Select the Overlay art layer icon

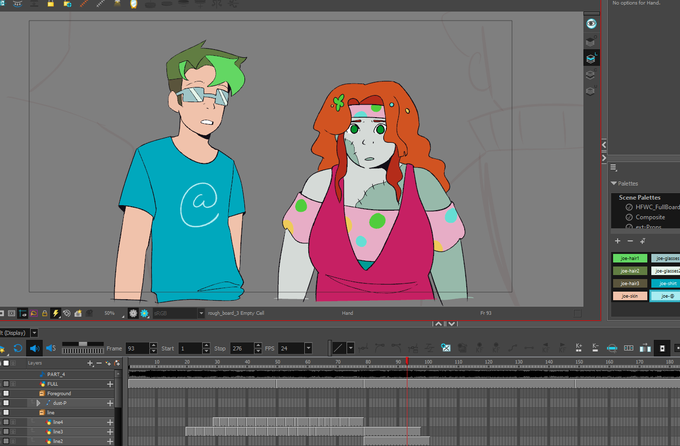(590, 41)
